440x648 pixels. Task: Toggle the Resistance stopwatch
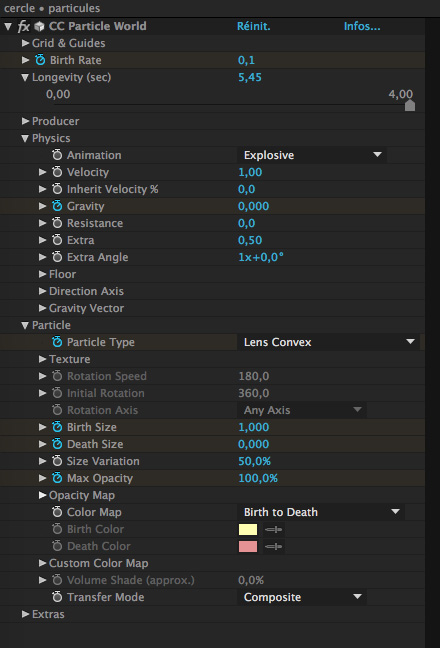[57, 223]
